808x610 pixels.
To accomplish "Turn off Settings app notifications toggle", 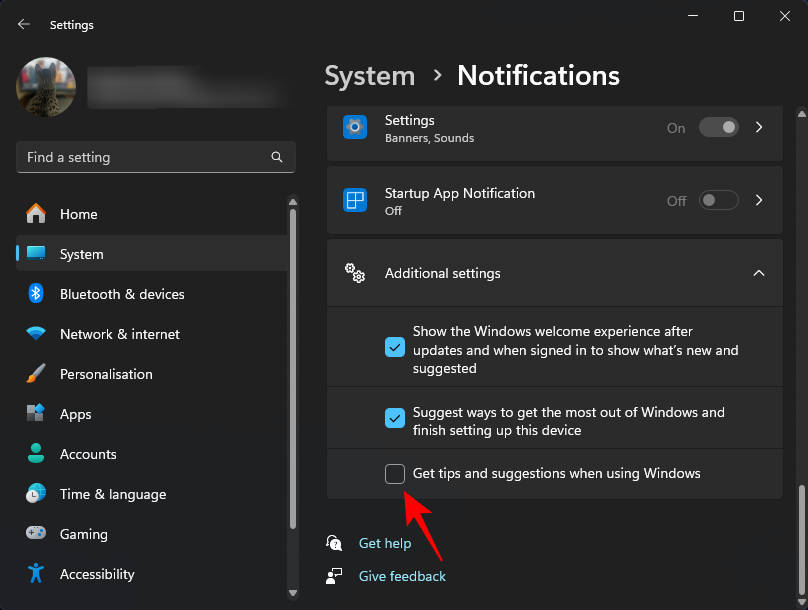I will tap(718, 127).
